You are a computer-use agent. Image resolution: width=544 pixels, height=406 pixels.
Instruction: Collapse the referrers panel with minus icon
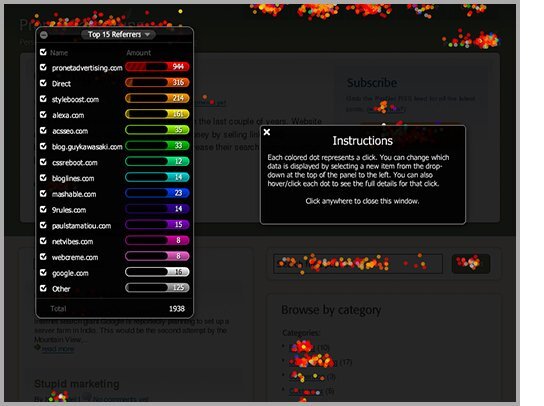click(44, 35)
